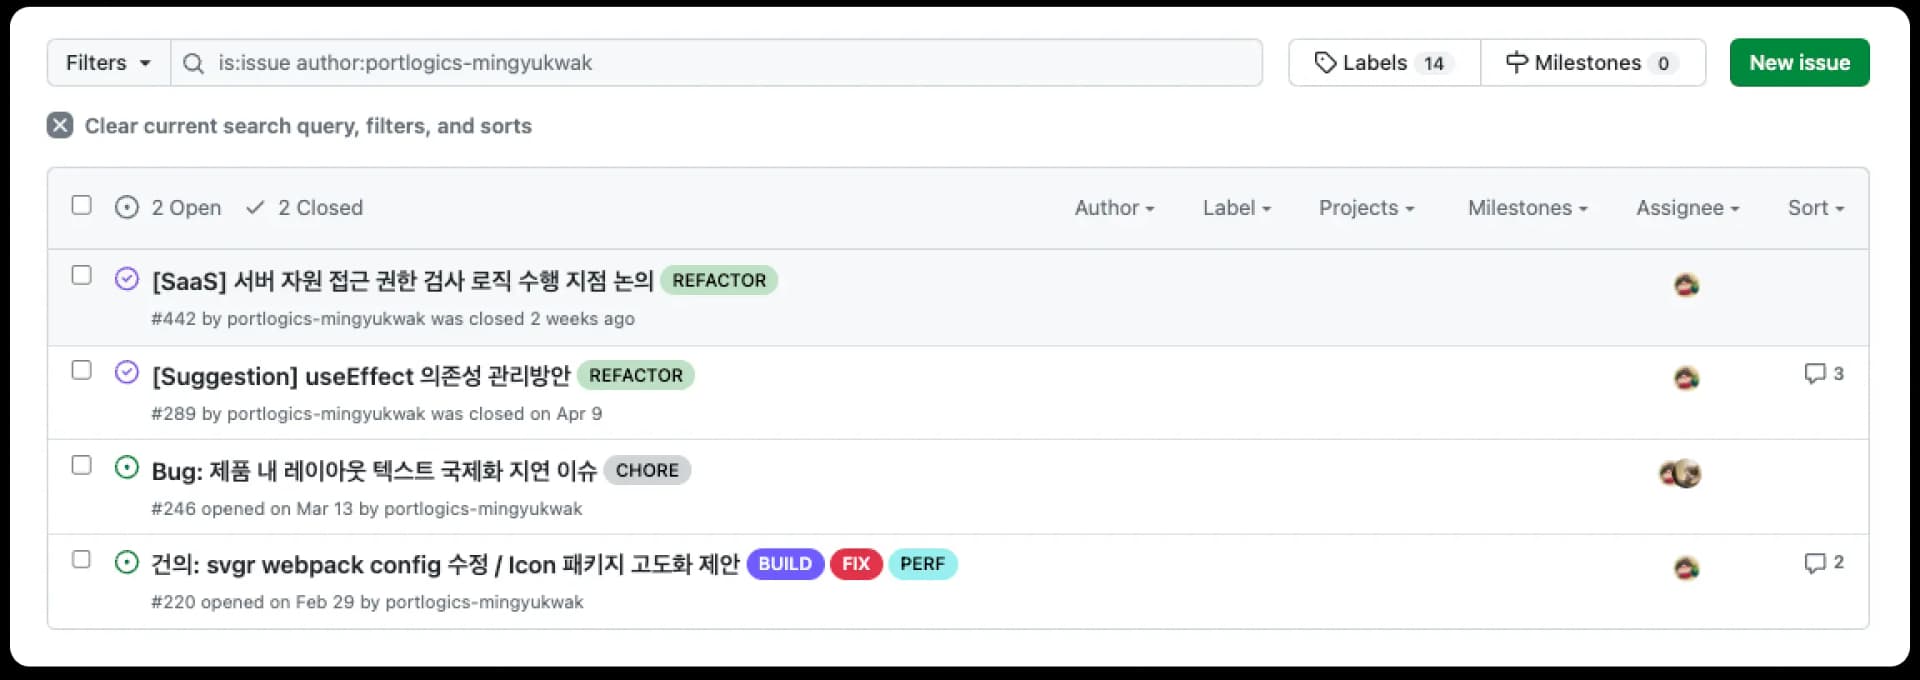
Task: Open the Filters dropdown
Action: (108, 63)
